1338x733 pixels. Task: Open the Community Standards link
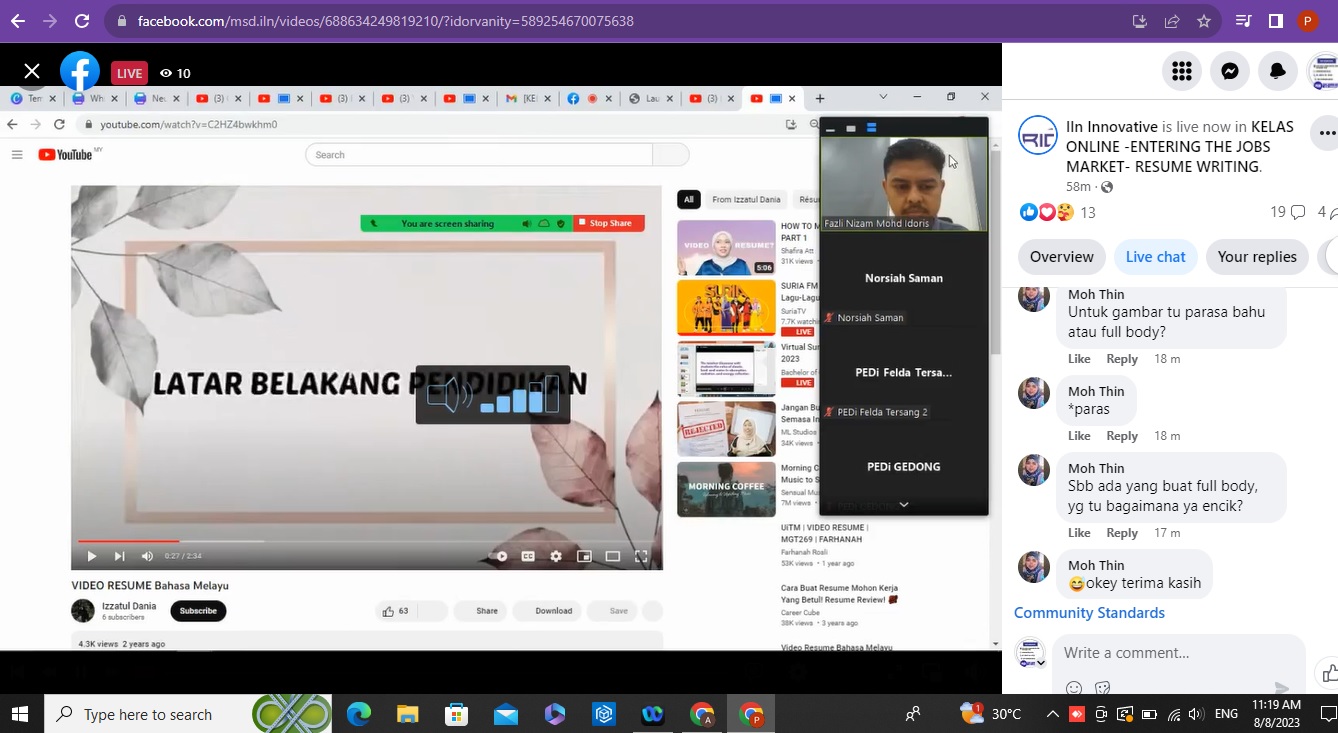1089,613
